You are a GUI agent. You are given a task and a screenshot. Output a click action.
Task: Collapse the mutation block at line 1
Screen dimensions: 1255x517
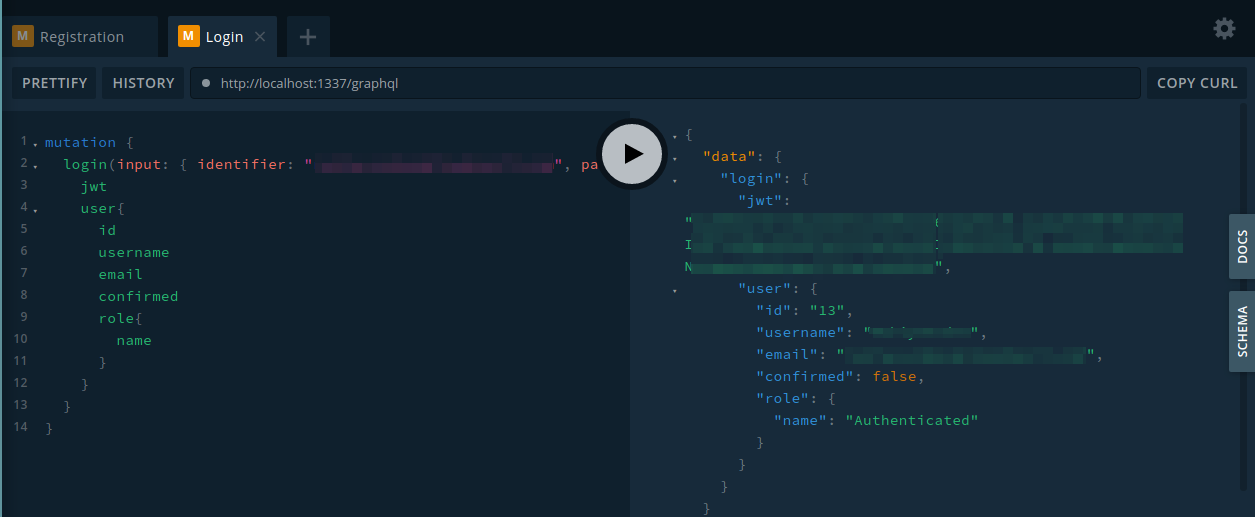(36, 144)
